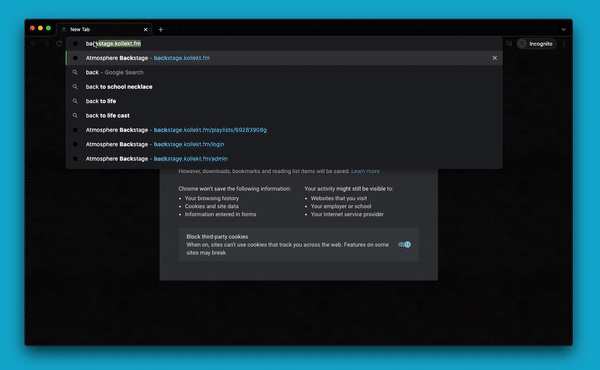Screen dimensions: 600x370
Task: Open backstage.kollekt.fm playlists suggestion
Action: click(284, 130)
